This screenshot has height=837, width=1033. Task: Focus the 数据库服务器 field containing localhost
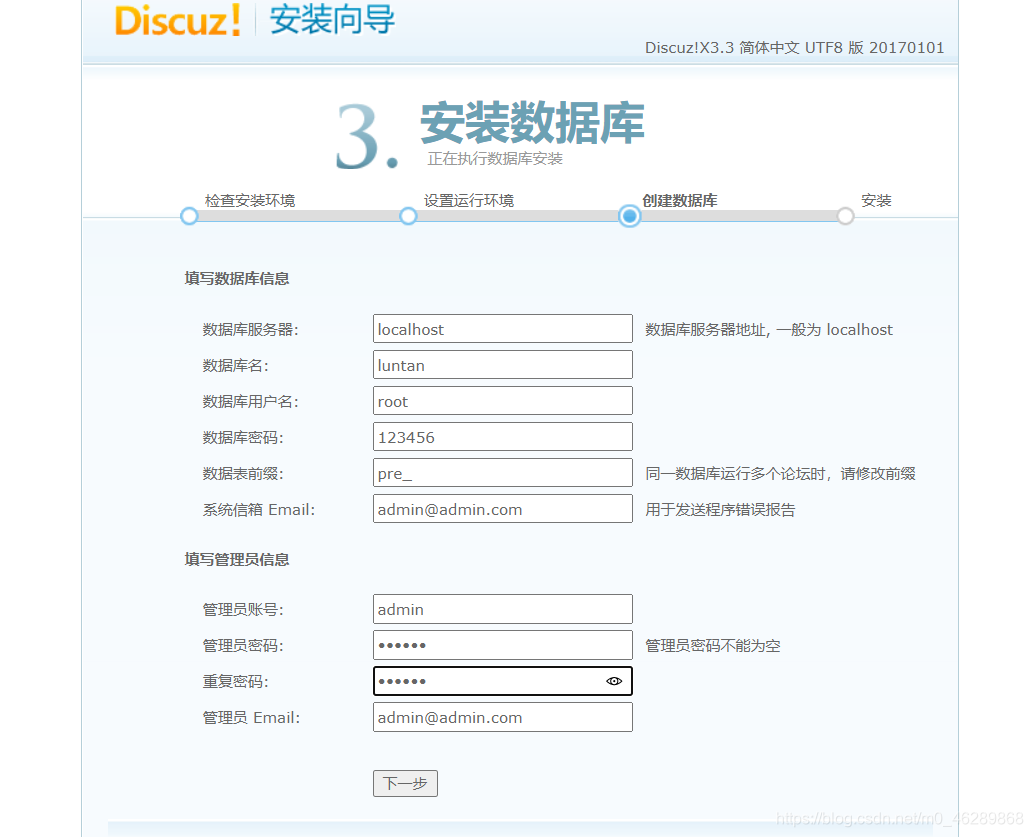coord(503,329)
